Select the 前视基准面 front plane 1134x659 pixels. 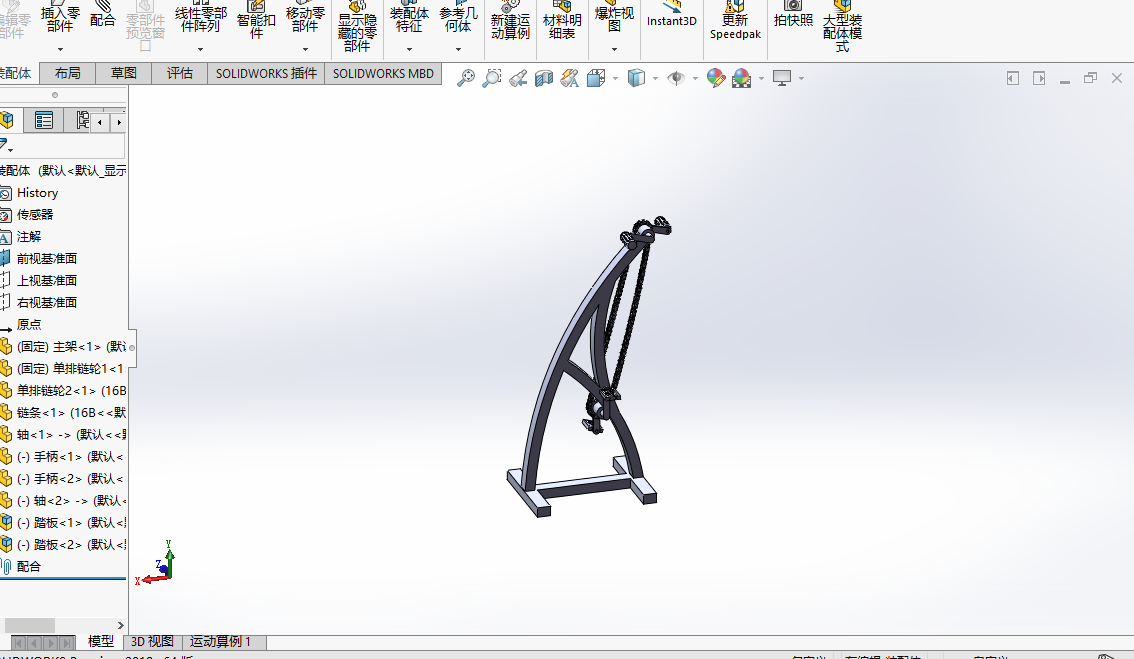[x=47, y=259]
